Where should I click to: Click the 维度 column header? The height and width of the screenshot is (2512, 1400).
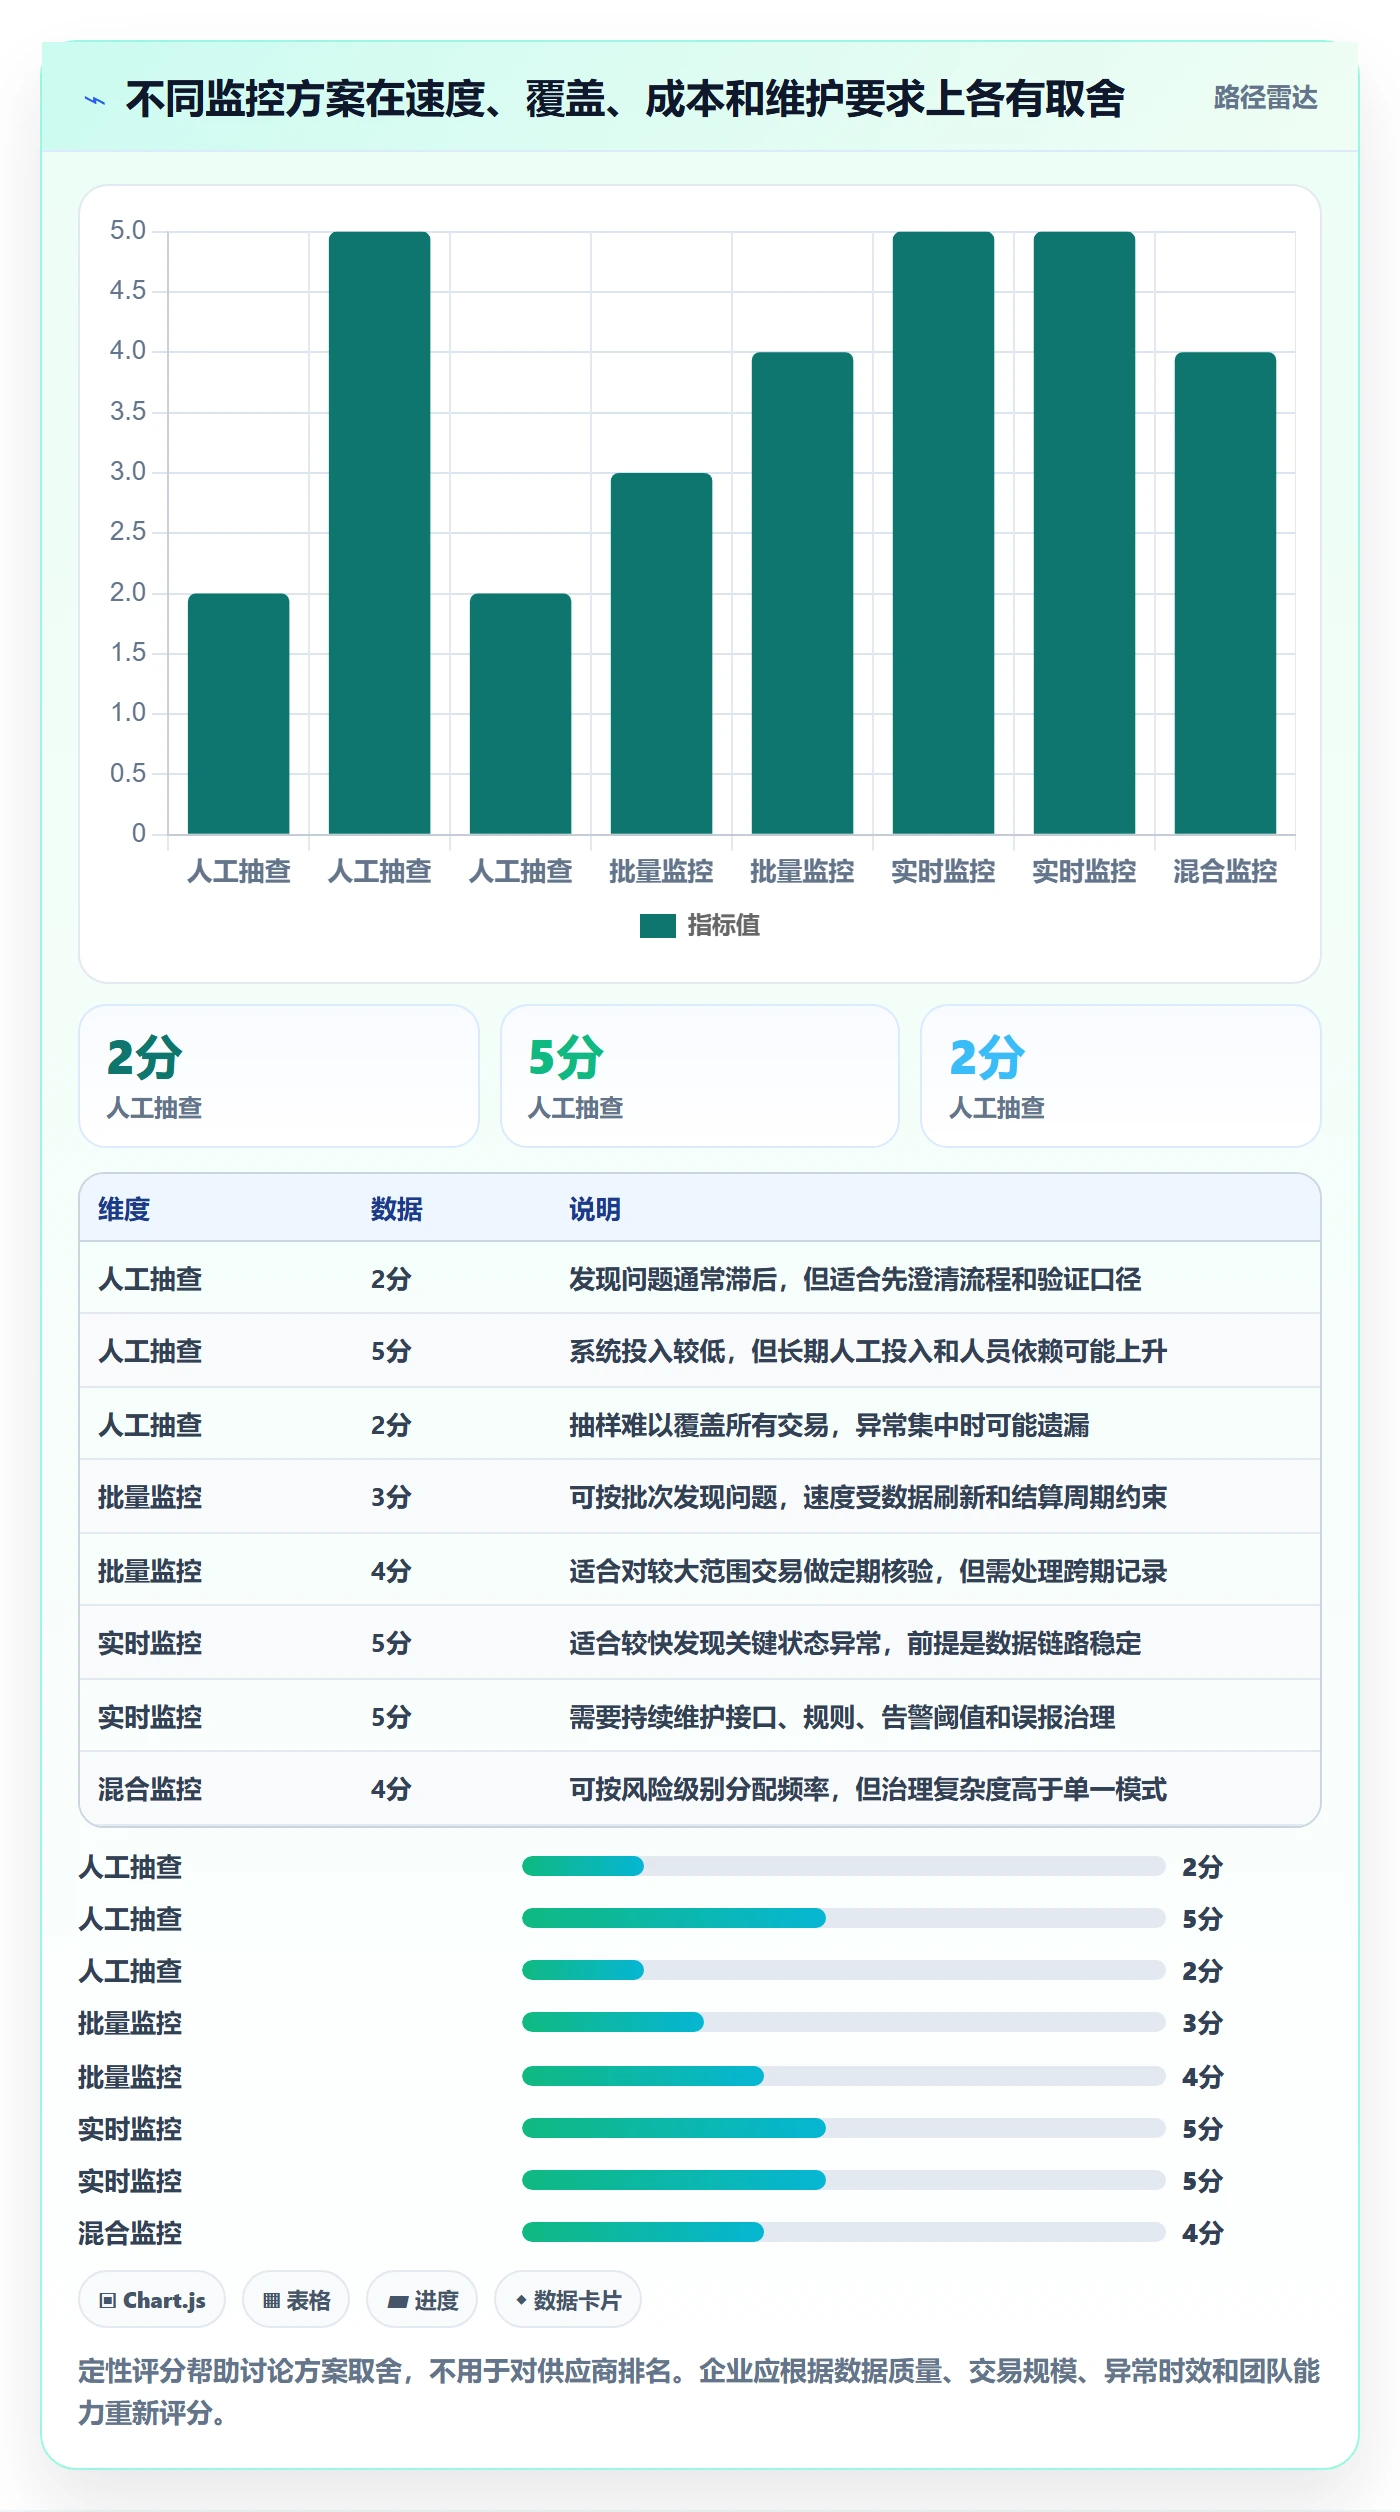[x=124, y=1210]
